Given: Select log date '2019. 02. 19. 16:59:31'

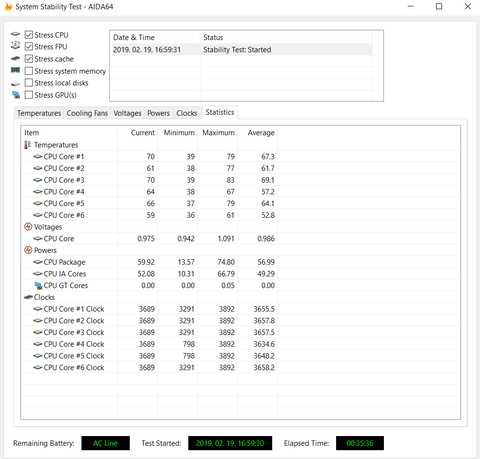Looking at the screenshot, I should pyautogui.click(x=147, y=50).
